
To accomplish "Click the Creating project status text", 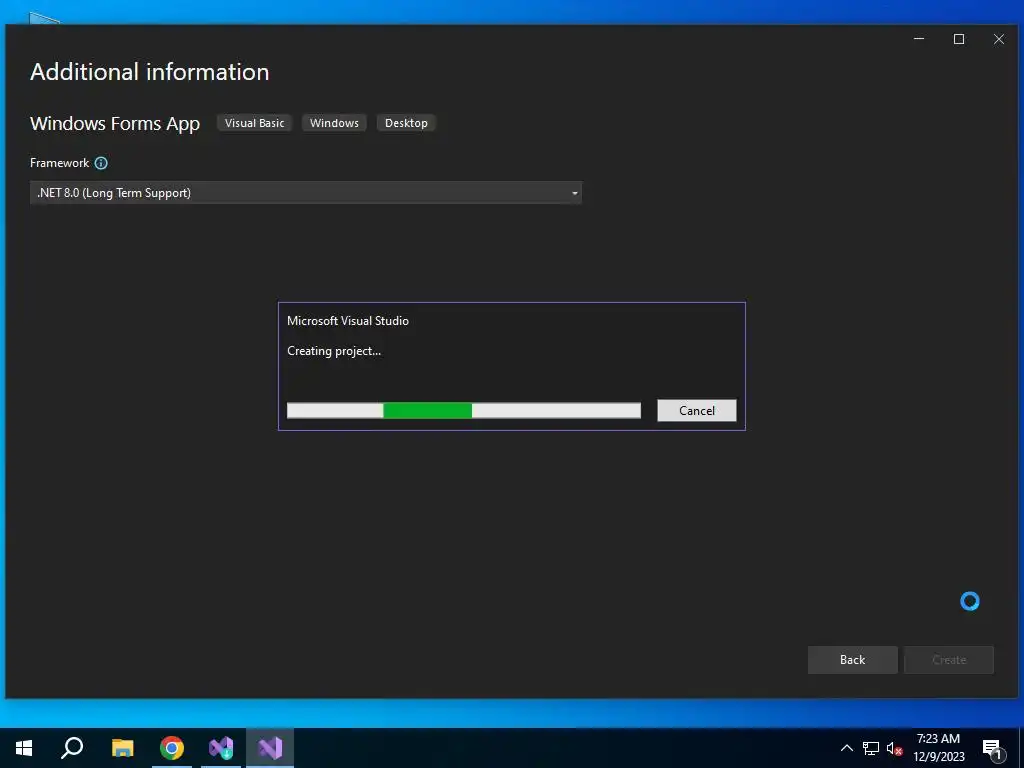I will pyautogui.click(x=334, y=351).
